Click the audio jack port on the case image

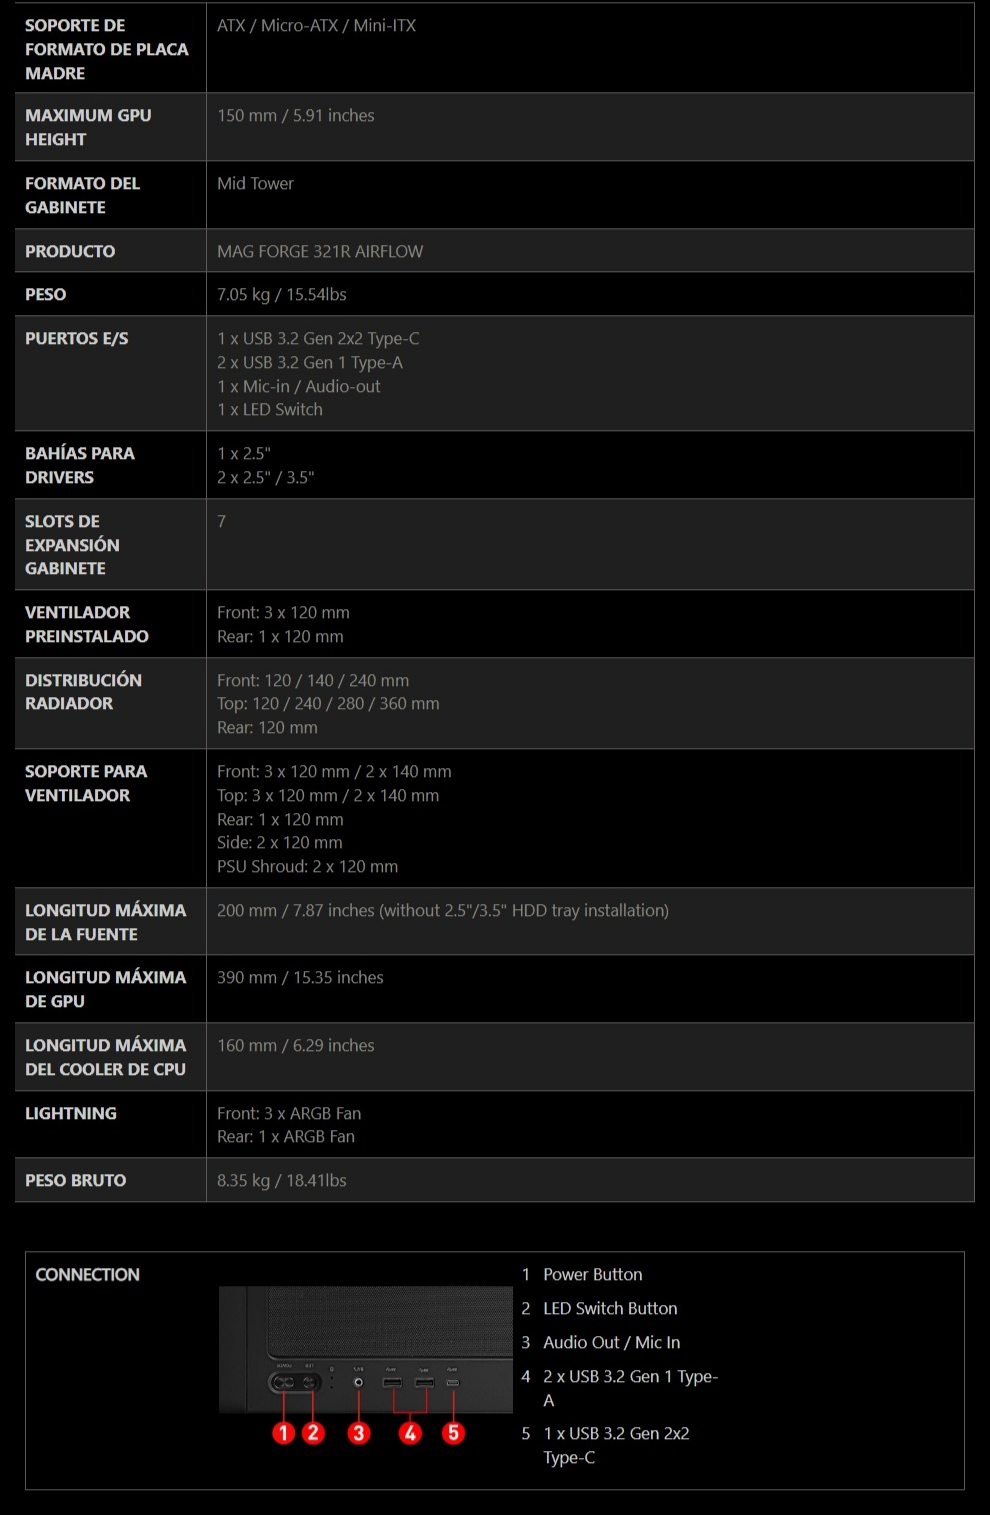[359, 1382]
